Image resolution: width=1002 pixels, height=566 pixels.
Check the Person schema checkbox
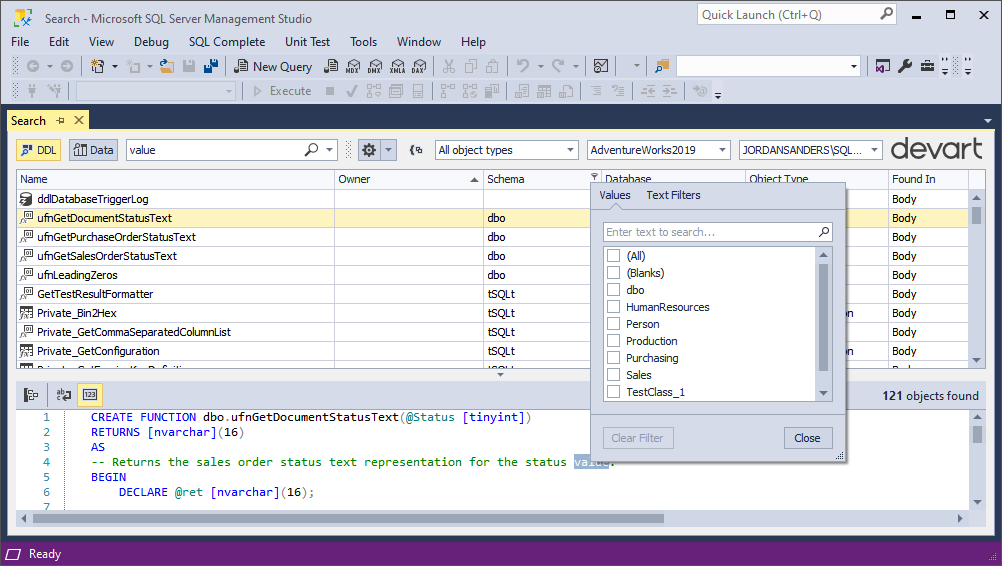tap(613, 324)
